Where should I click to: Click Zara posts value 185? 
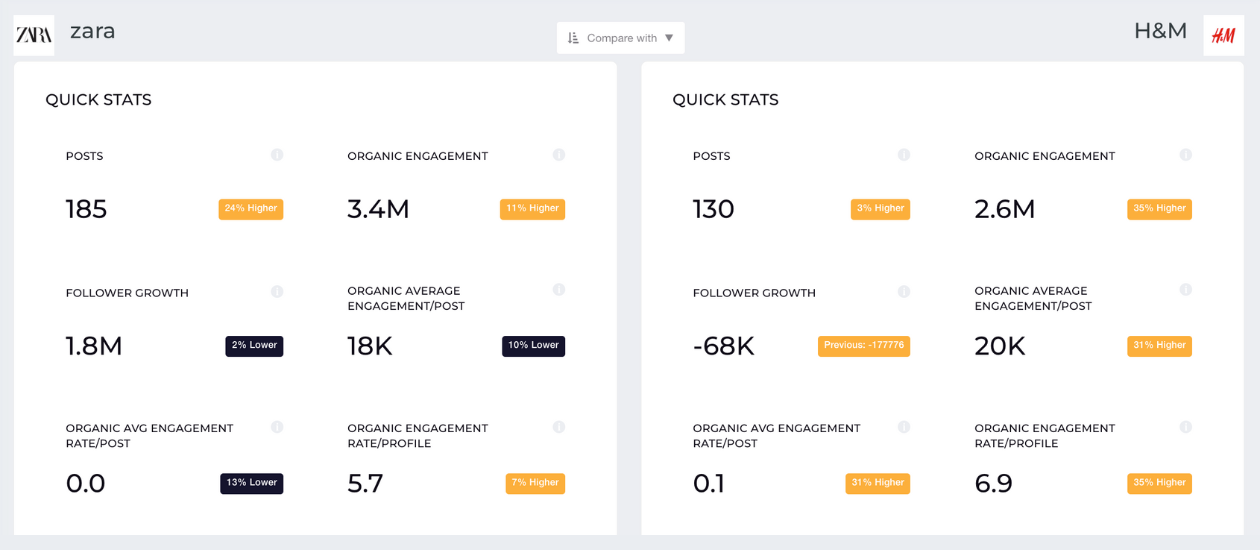[x=86, y=209]
